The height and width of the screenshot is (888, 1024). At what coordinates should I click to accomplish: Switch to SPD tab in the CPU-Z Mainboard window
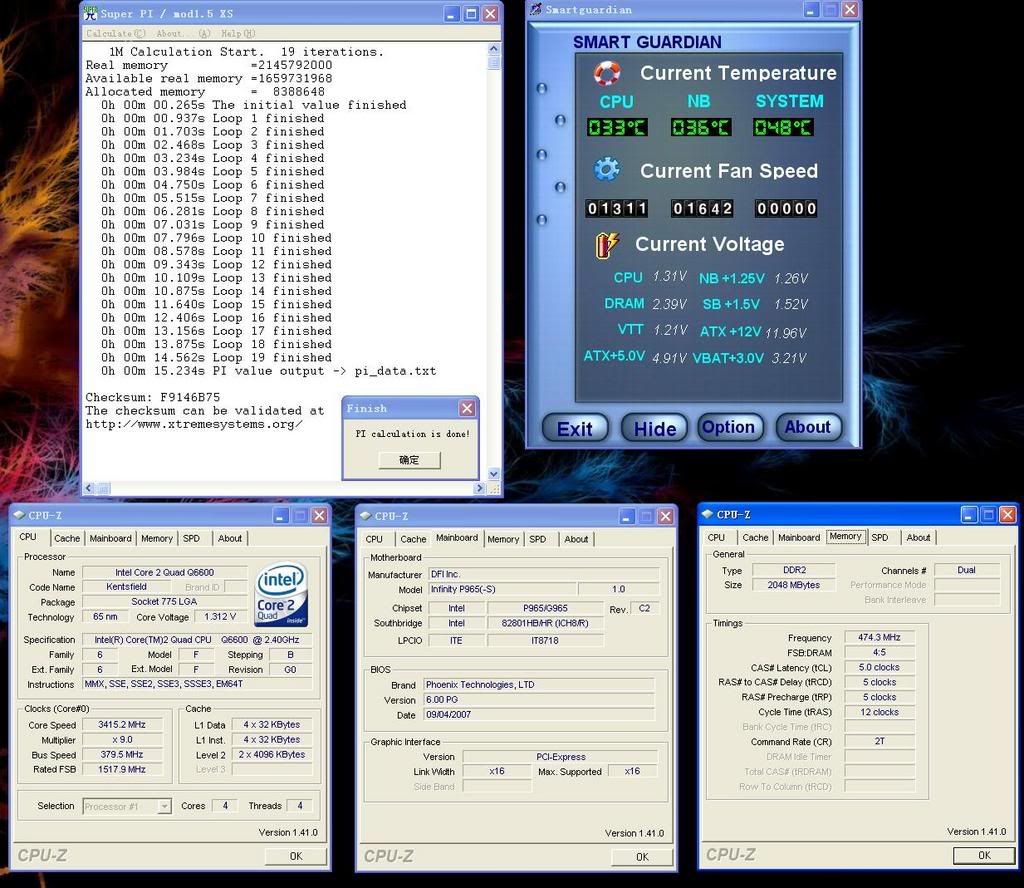(538, 539)
